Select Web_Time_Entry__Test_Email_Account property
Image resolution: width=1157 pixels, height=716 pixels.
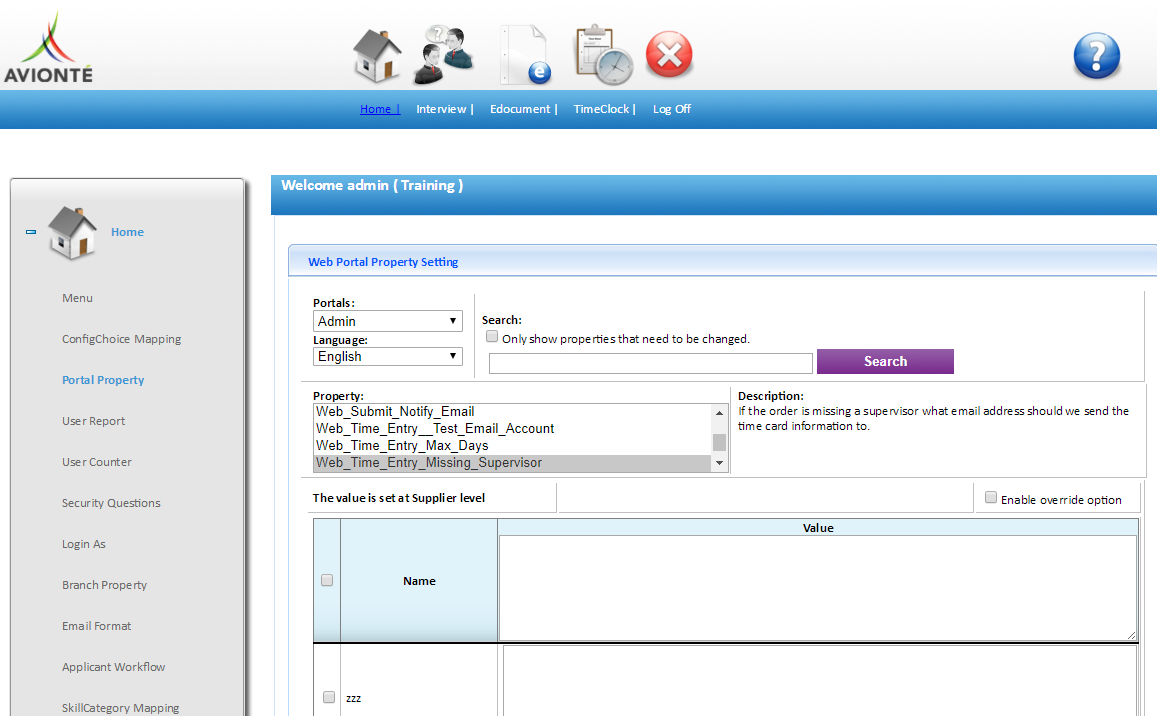513,429
